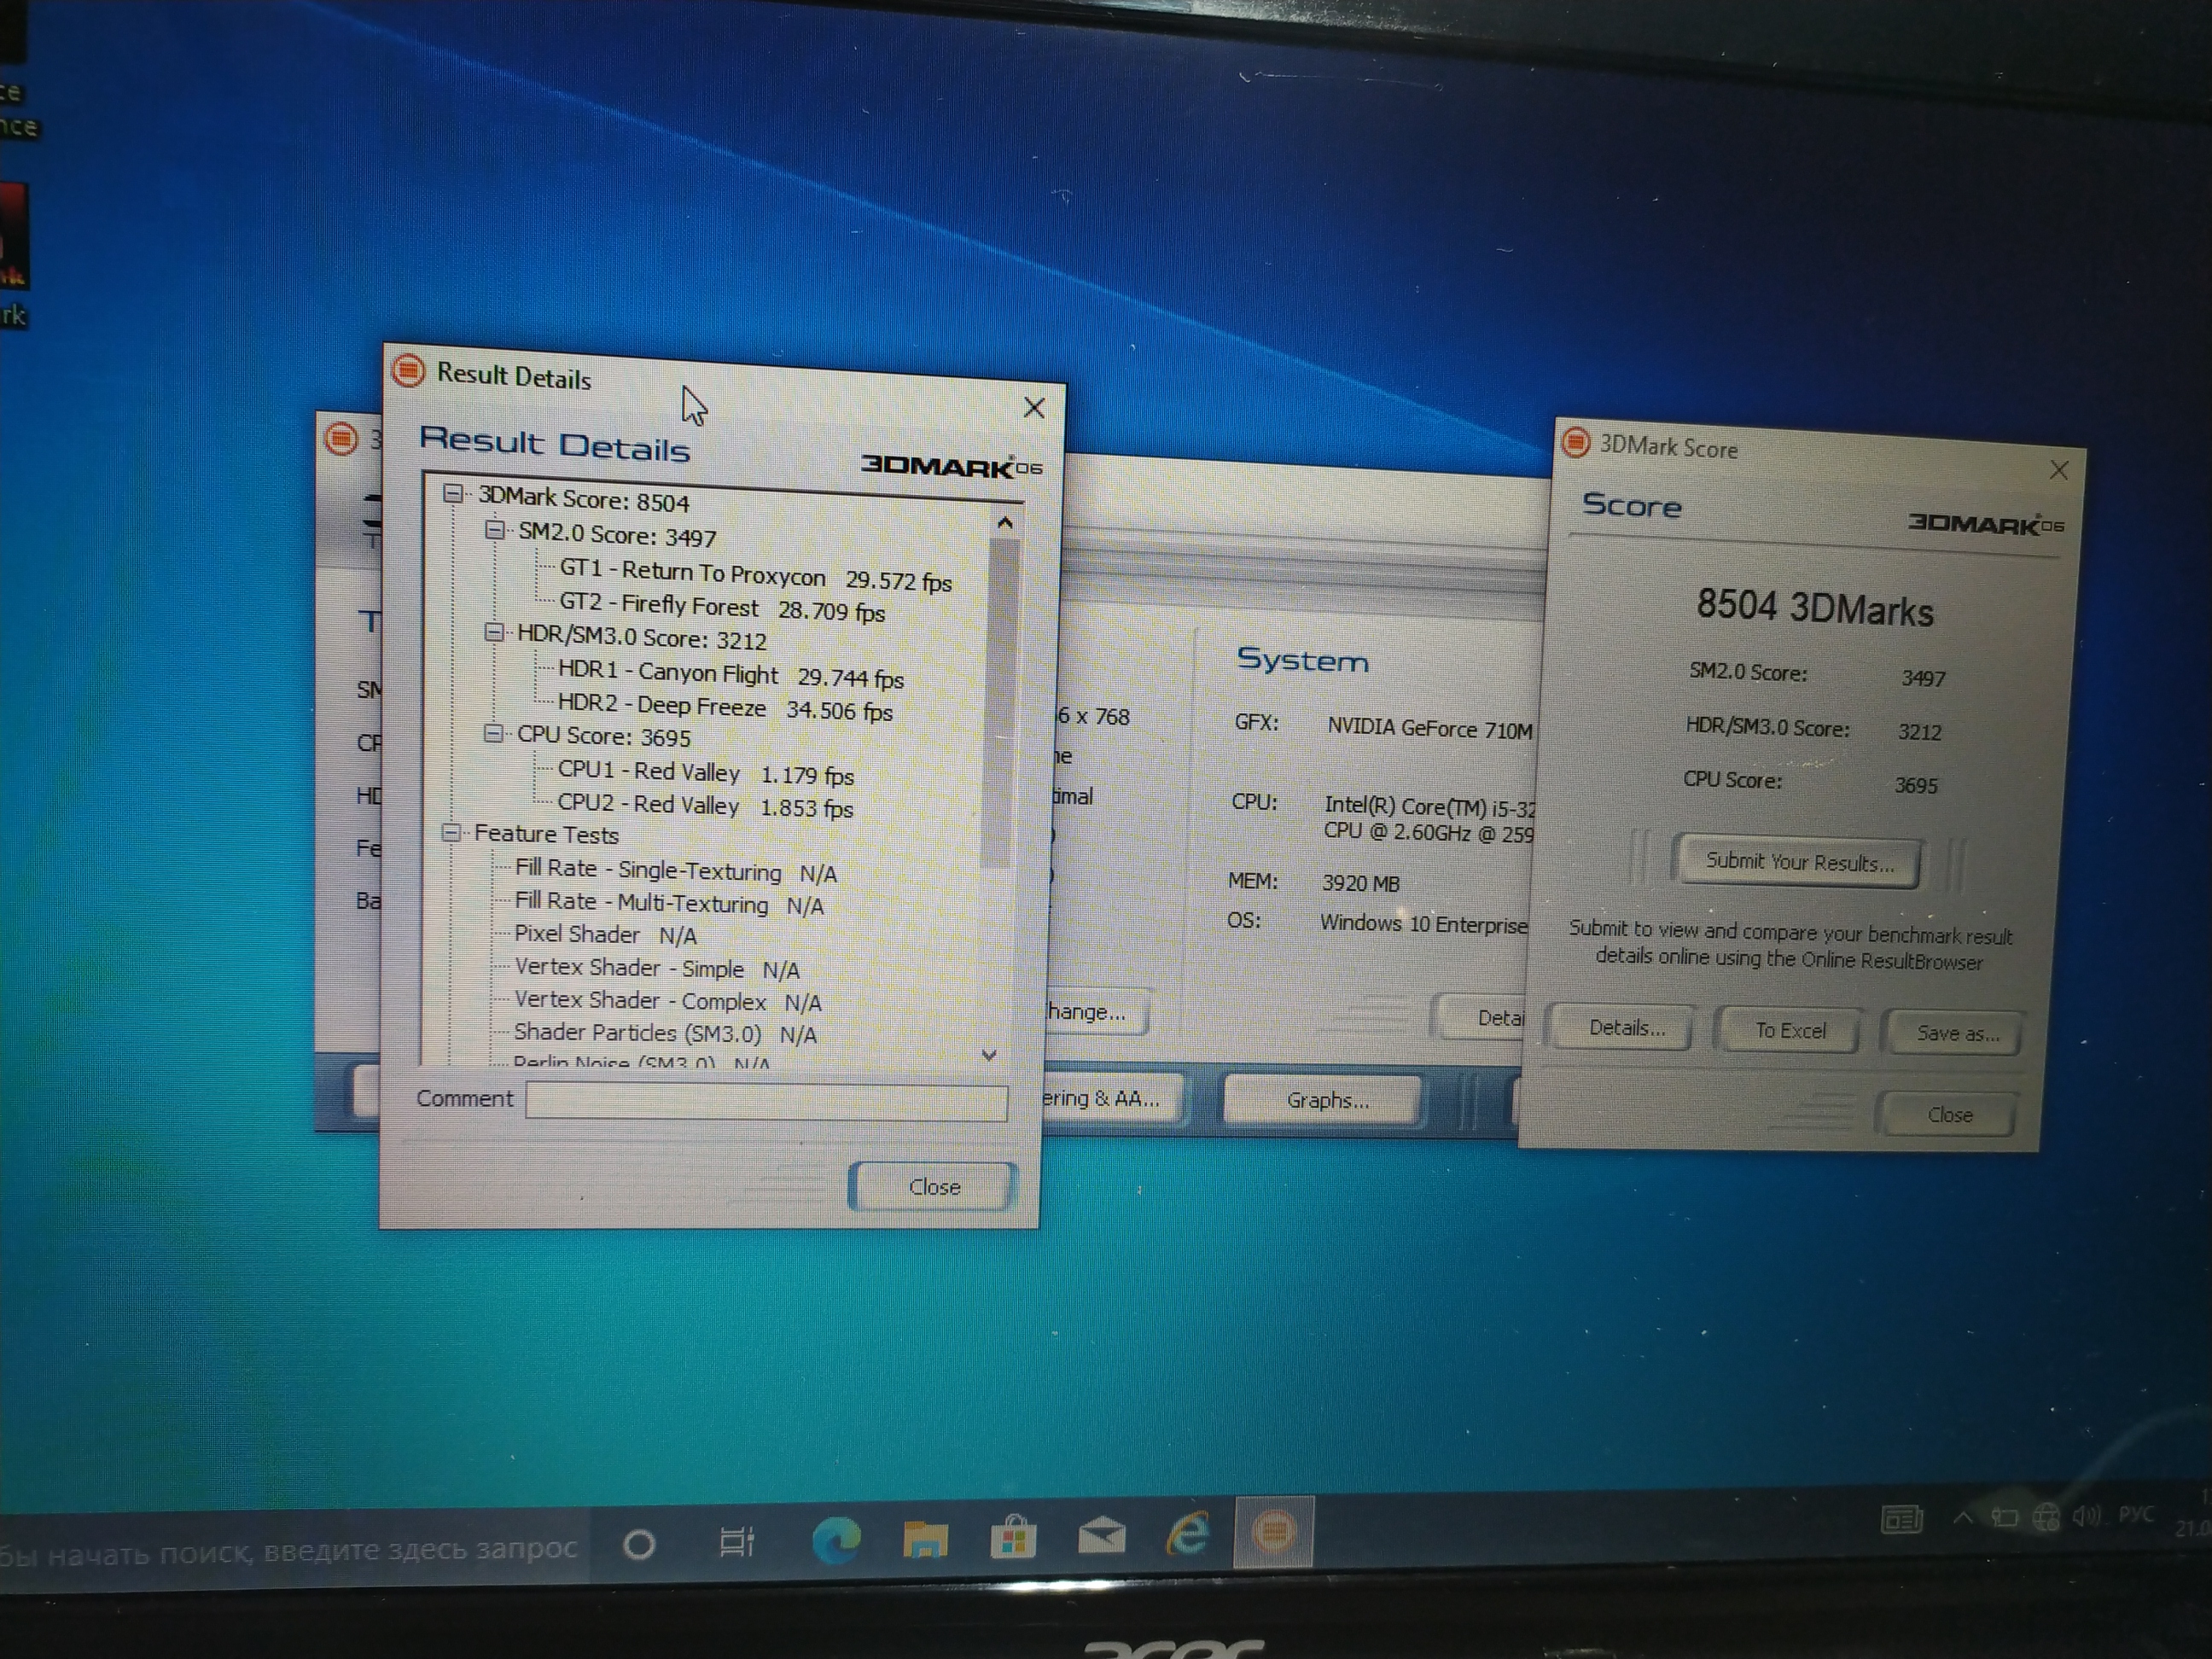The width and height of the screenshot is (2212, 1659).
Task: Click scroll-down arrow in Result Details tree
Action: coord(989,1055)
